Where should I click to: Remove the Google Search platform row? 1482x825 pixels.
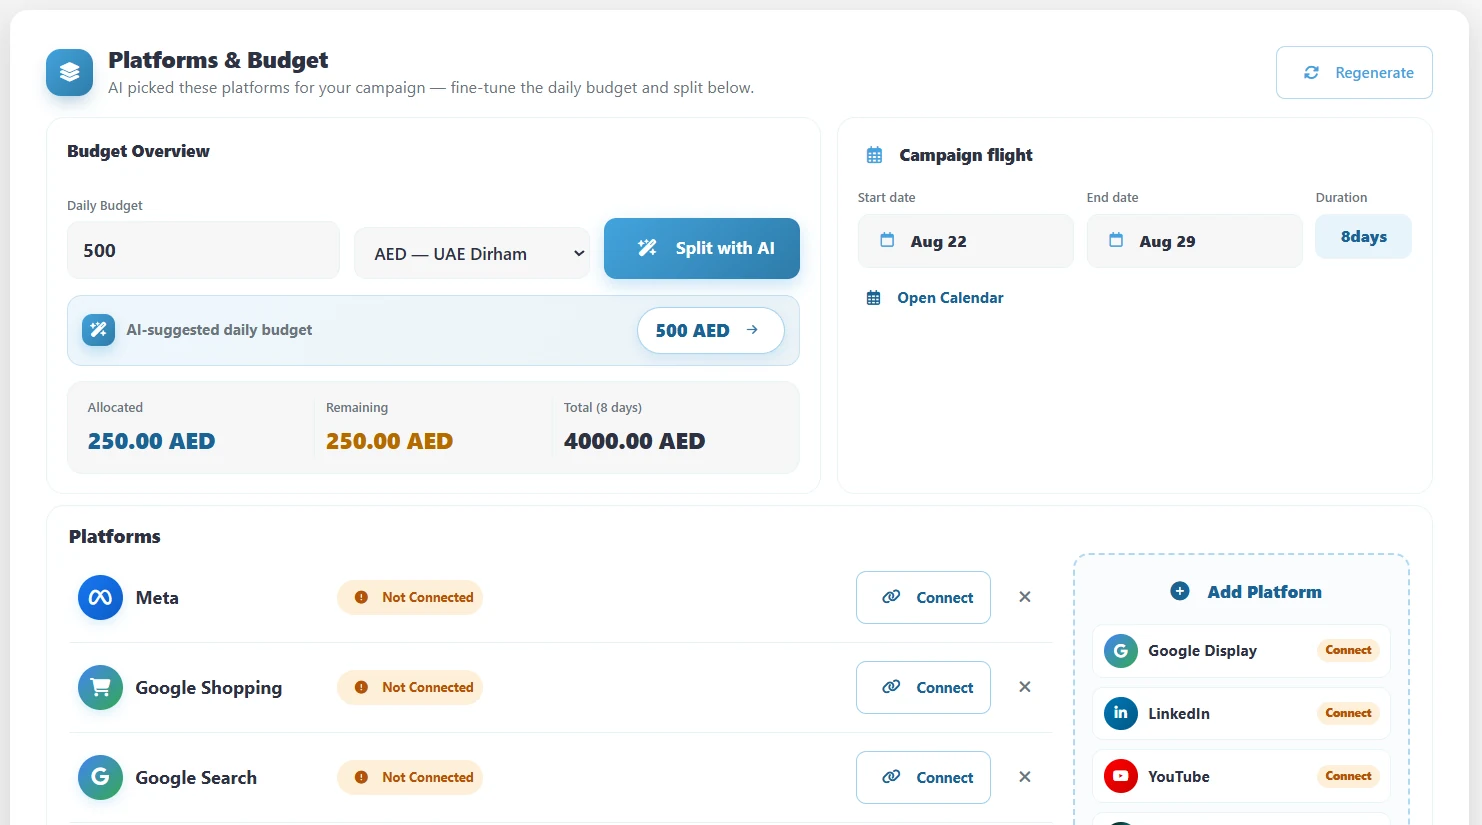[1025, 777]
